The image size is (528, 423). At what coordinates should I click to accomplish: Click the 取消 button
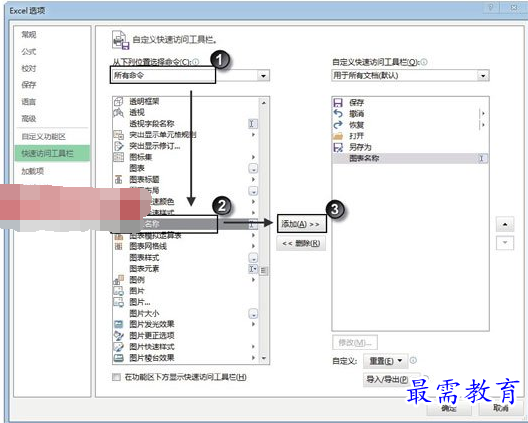point(501,408)
